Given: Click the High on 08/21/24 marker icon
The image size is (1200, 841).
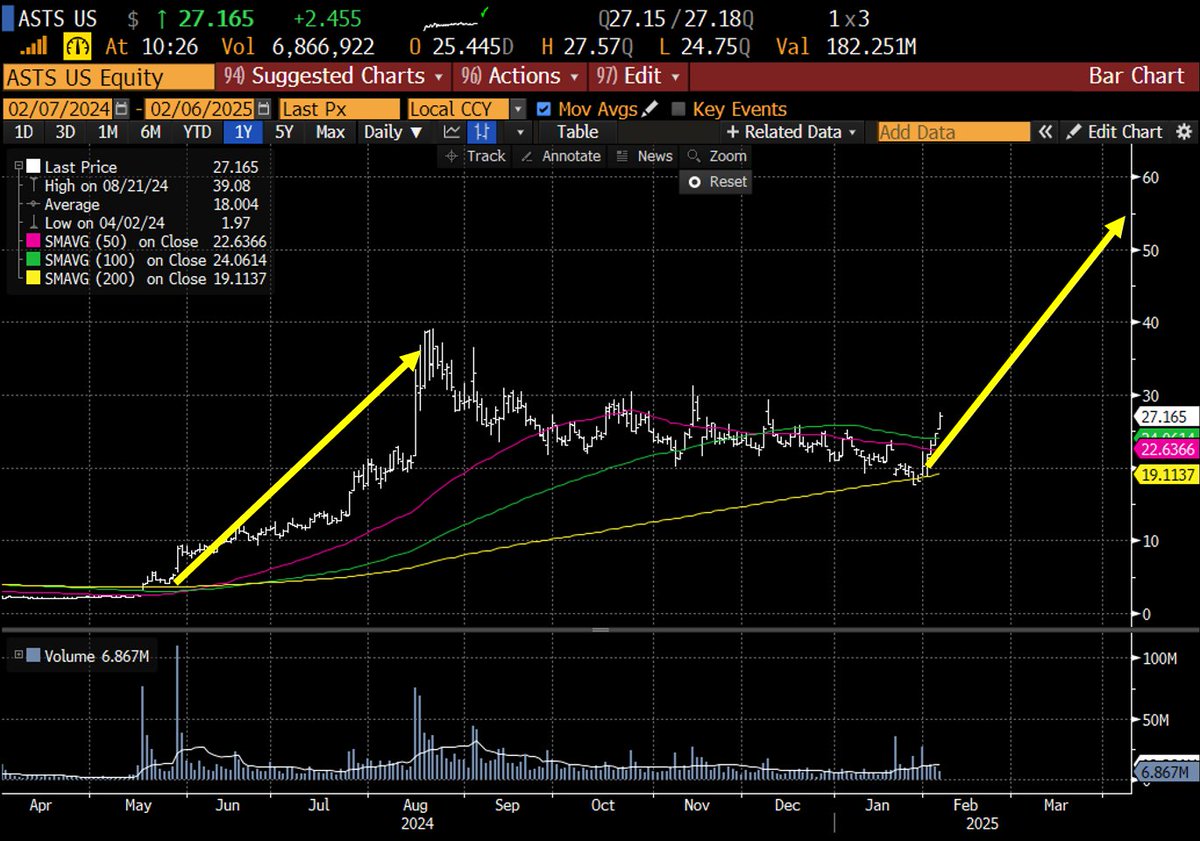Looking at the screenshot, I should tap(34, 185).
